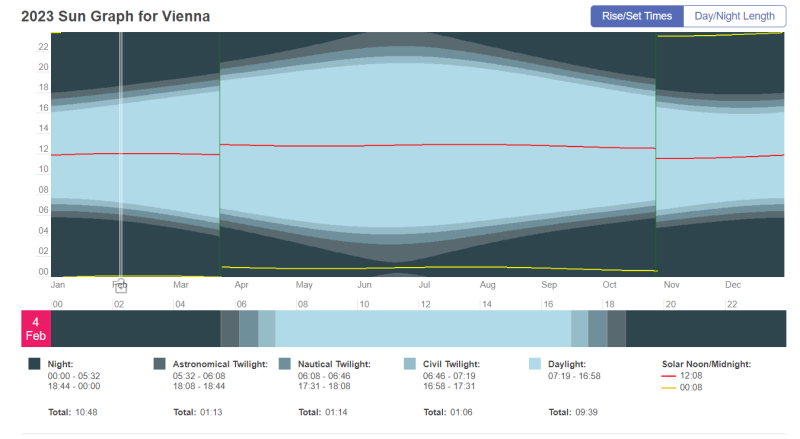This screenshot has height=439, width=800.
Task: Click the solar midnight time 00:08
Action: 691,387
